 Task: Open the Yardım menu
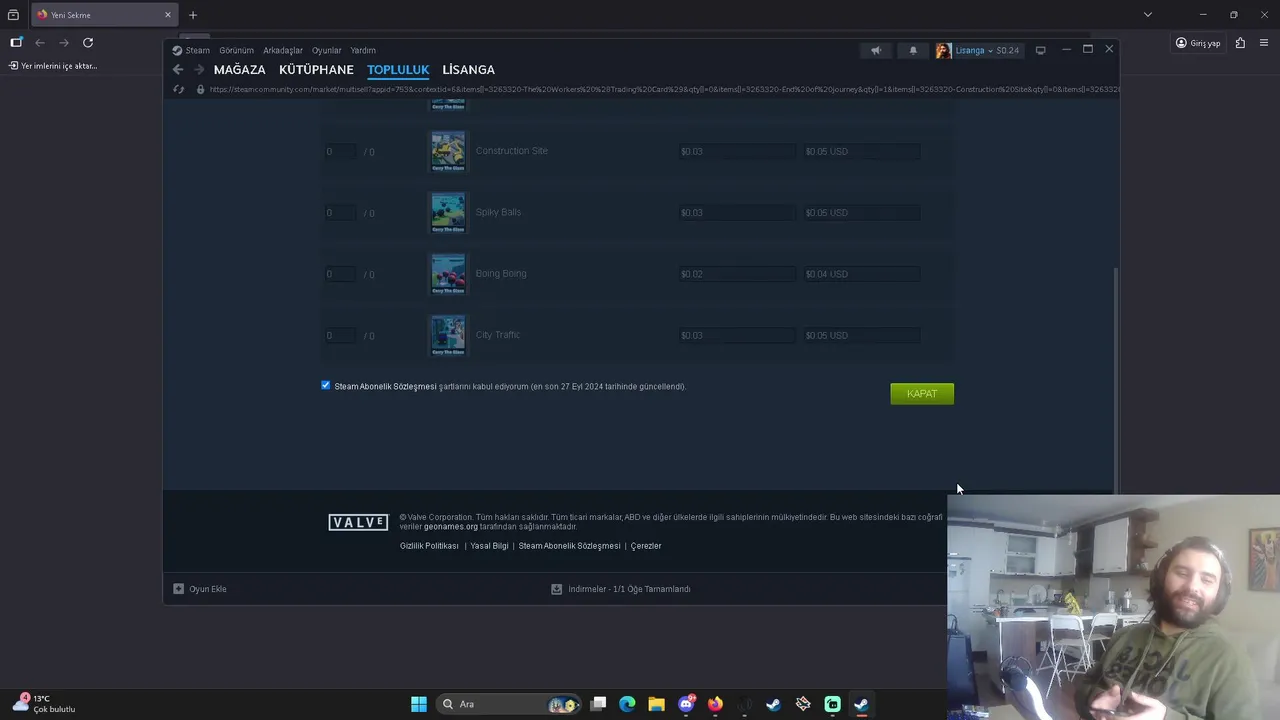[363, 50]
